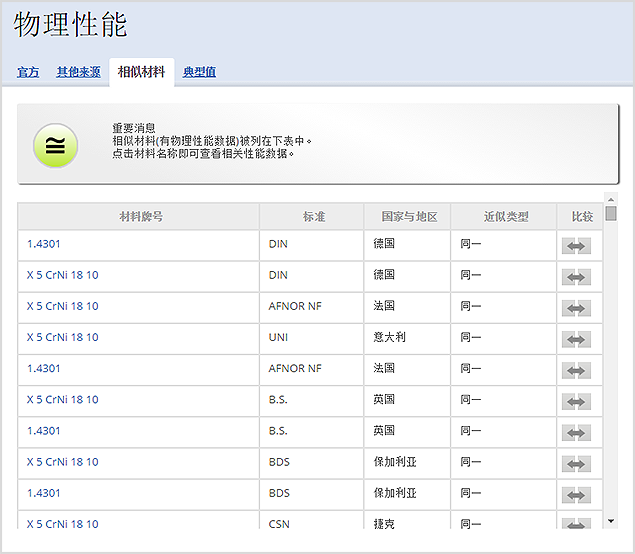
Task: Select the 相似材料 tab
Action: (141, 72)
